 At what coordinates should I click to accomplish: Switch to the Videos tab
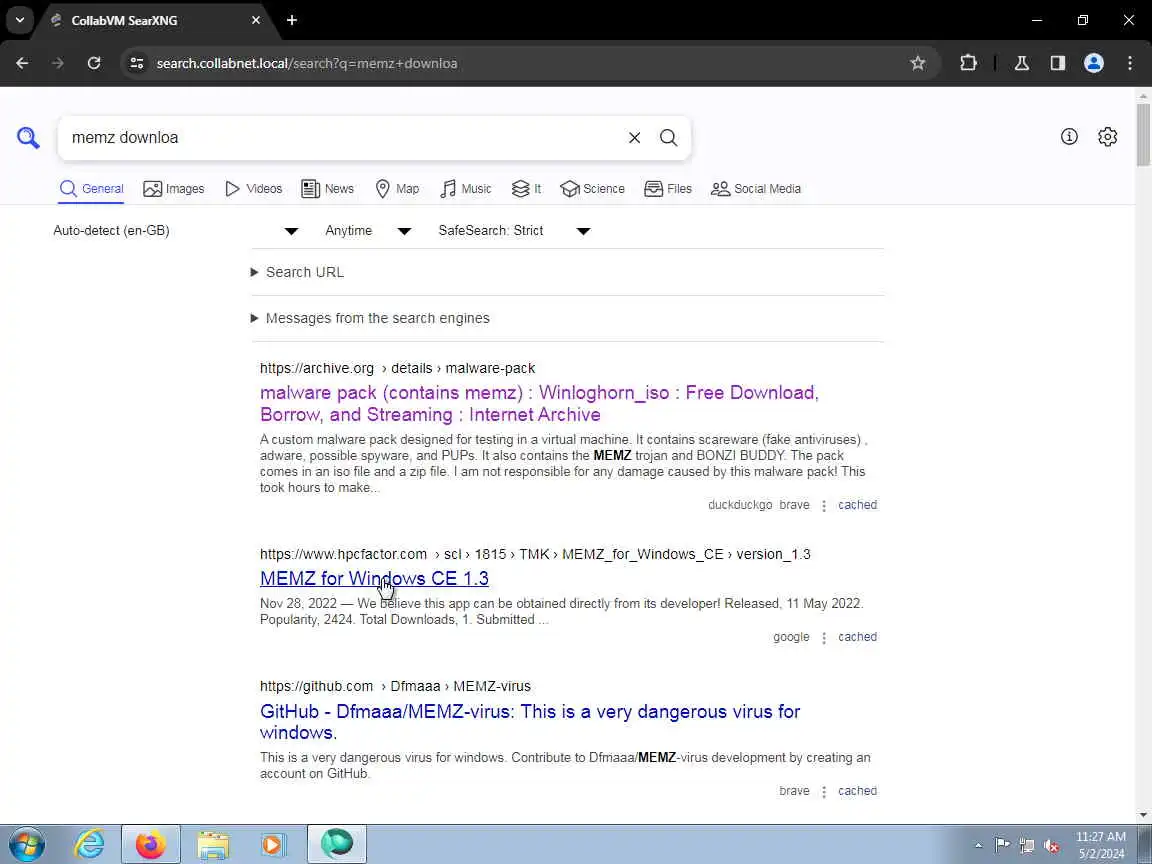pos(253,189)
